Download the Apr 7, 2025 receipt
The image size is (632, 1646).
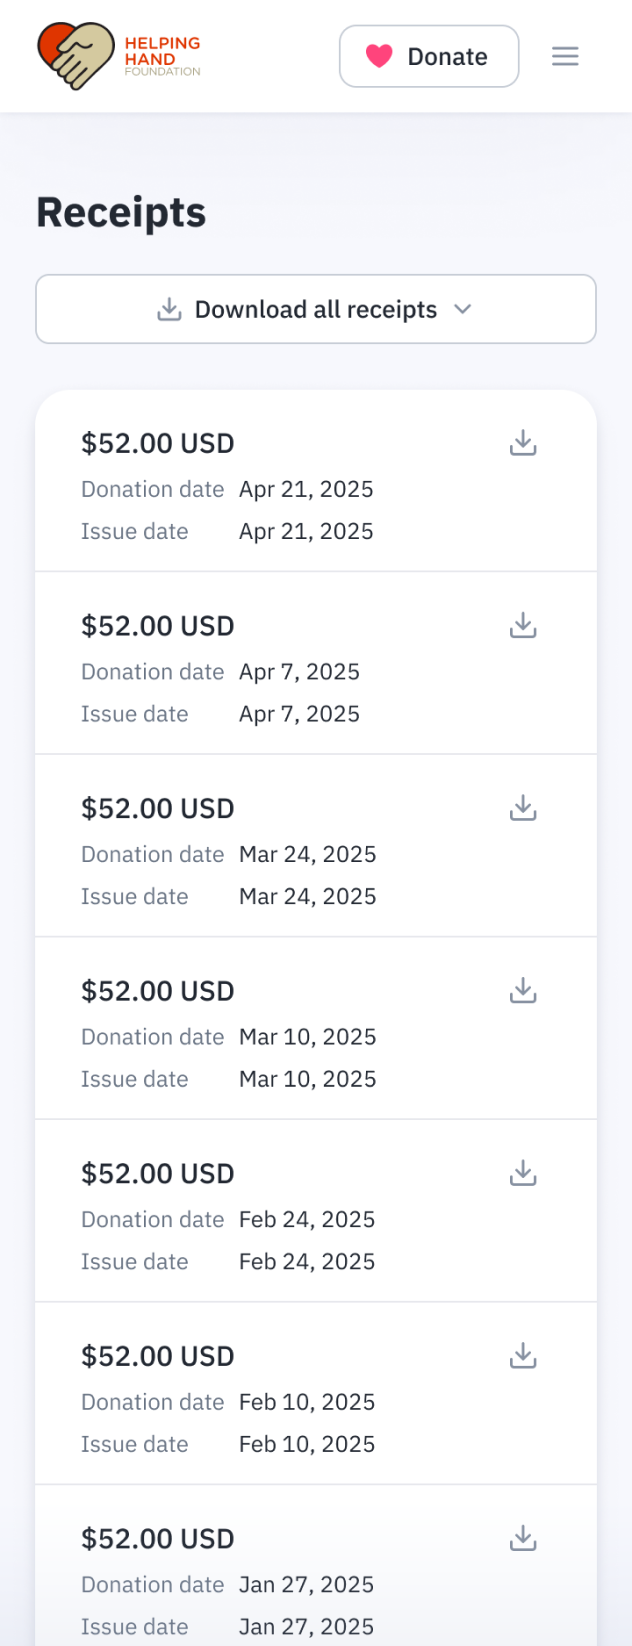click(x=523, y=626)
